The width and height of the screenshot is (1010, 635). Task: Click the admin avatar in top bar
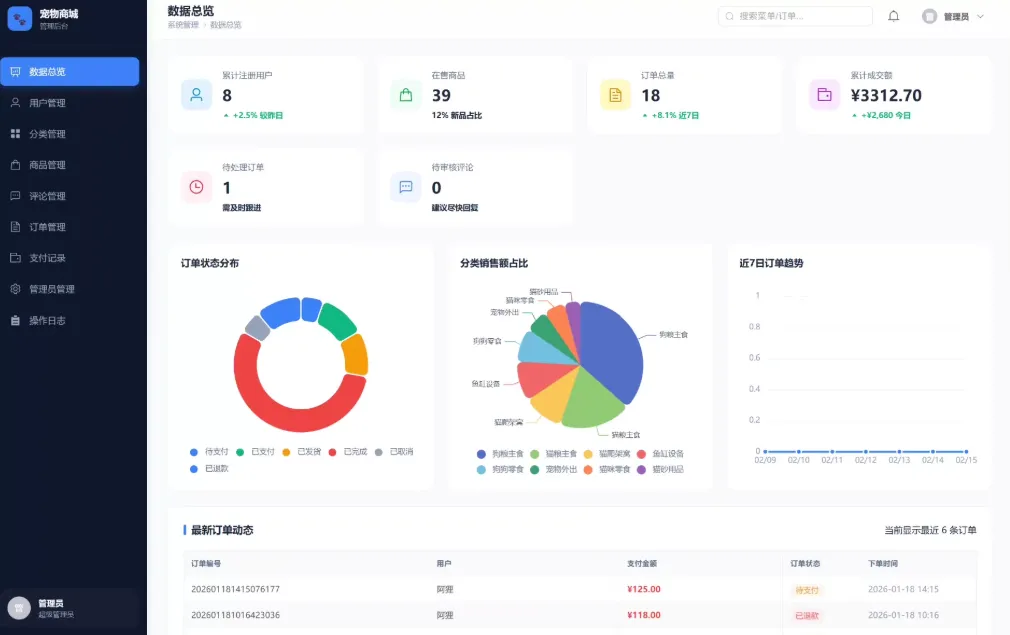[x=929, y=16]
